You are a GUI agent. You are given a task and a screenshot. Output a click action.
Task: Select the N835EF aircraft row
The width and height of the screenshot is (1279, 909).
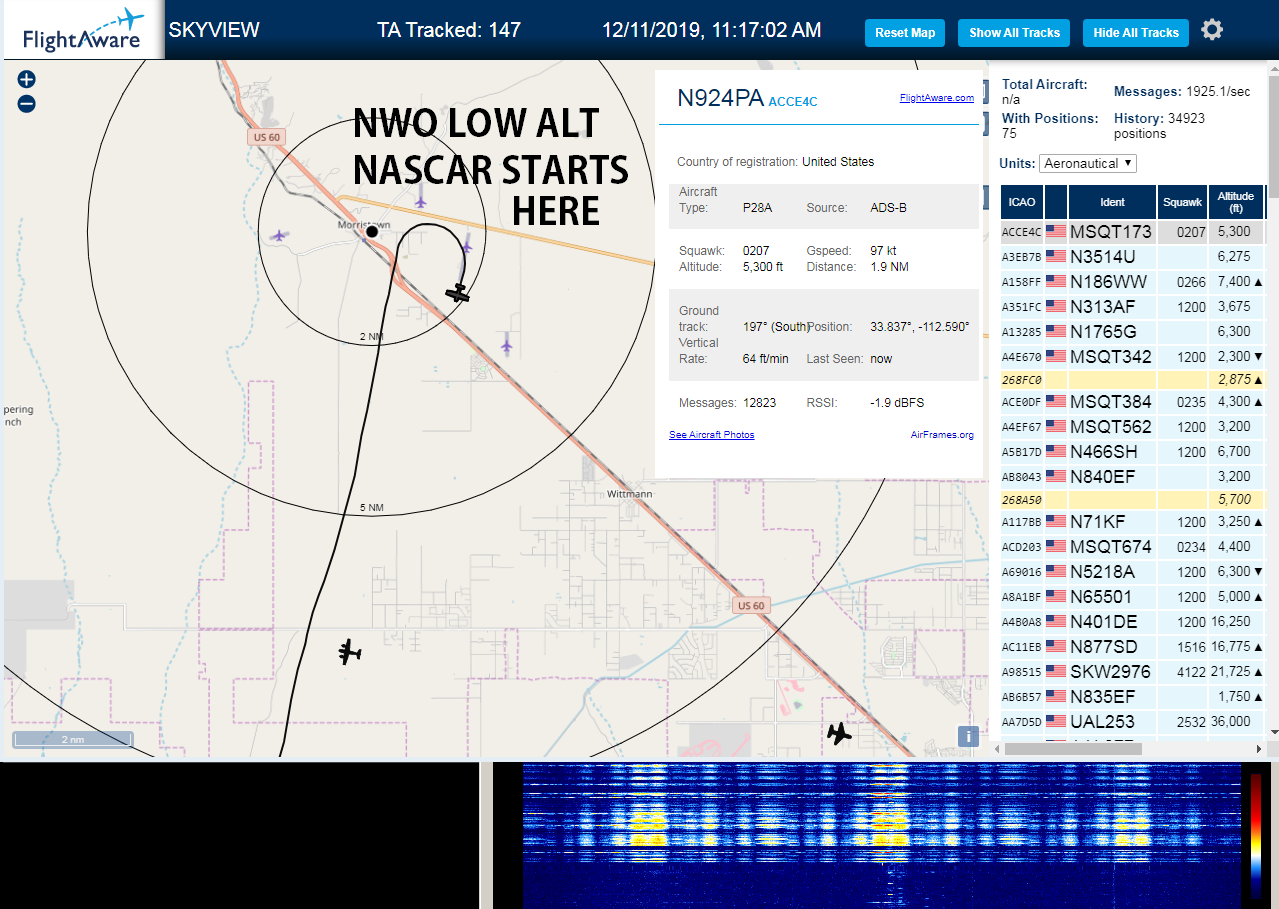1132,696
